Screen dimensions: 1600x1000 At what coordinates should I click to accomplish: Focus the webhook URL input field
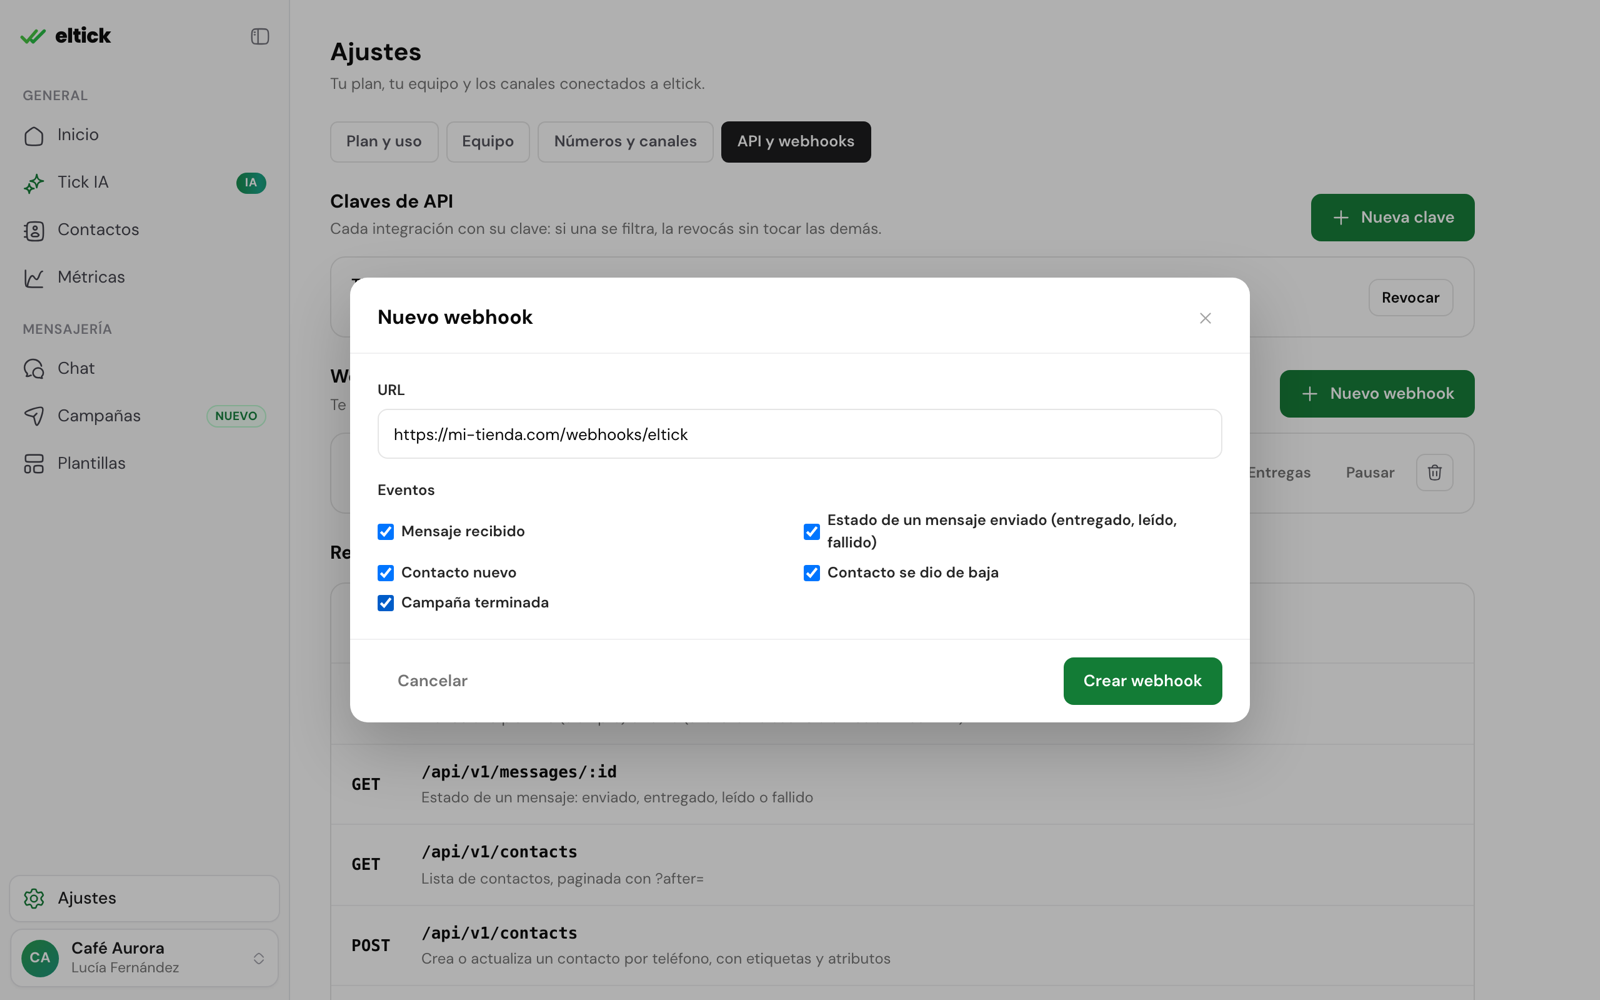[800, 434]
